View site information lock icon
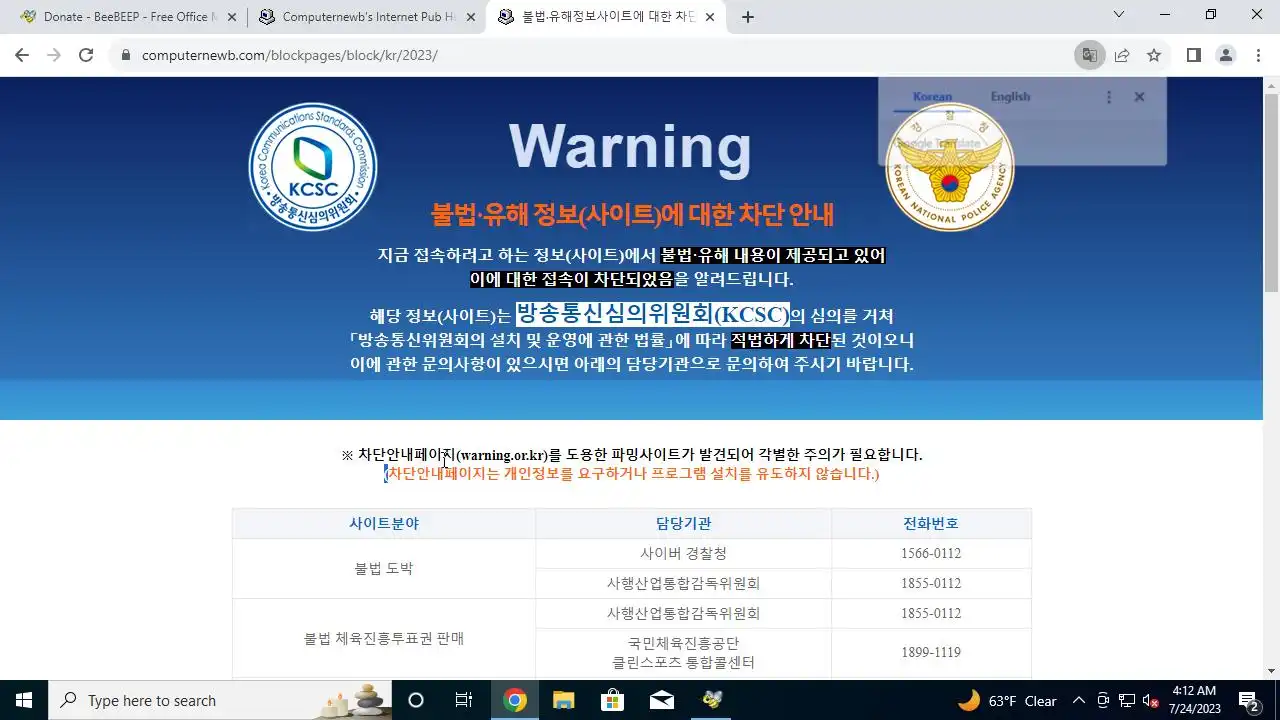1280x720 pixels. point(126,55)
